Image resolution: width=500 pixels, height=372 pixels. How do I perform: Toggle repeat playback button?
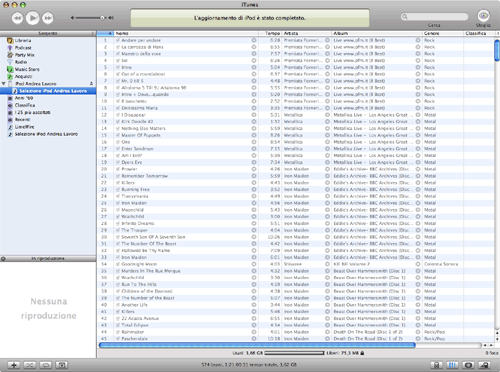point(45,365)
